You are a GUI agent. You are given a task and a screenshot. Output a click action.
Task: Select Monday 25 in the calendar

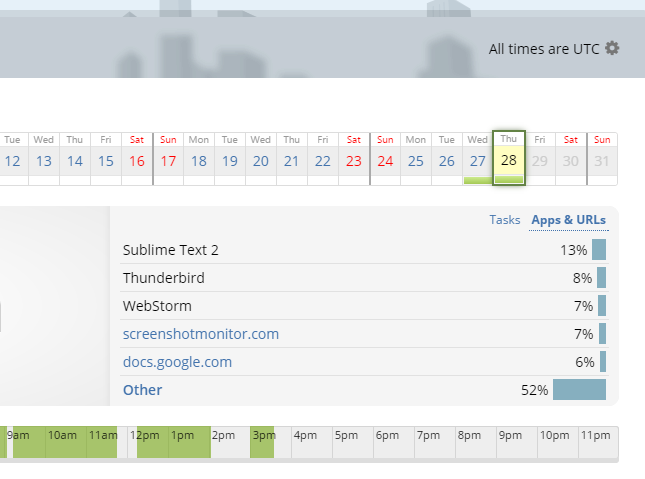pos(416,159)
